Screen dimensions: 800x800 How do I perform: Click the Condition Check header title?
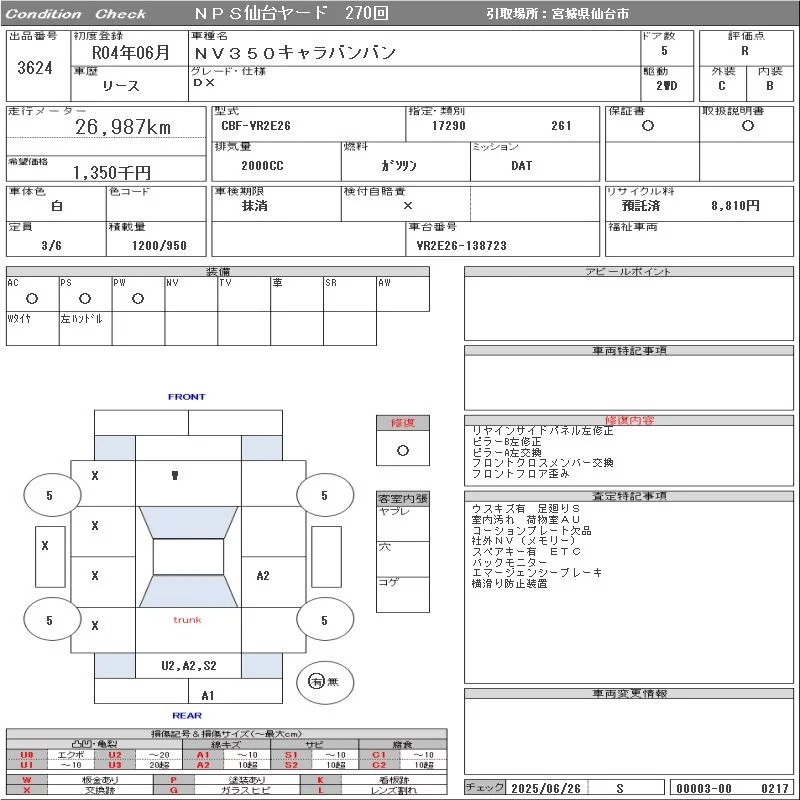76,14
